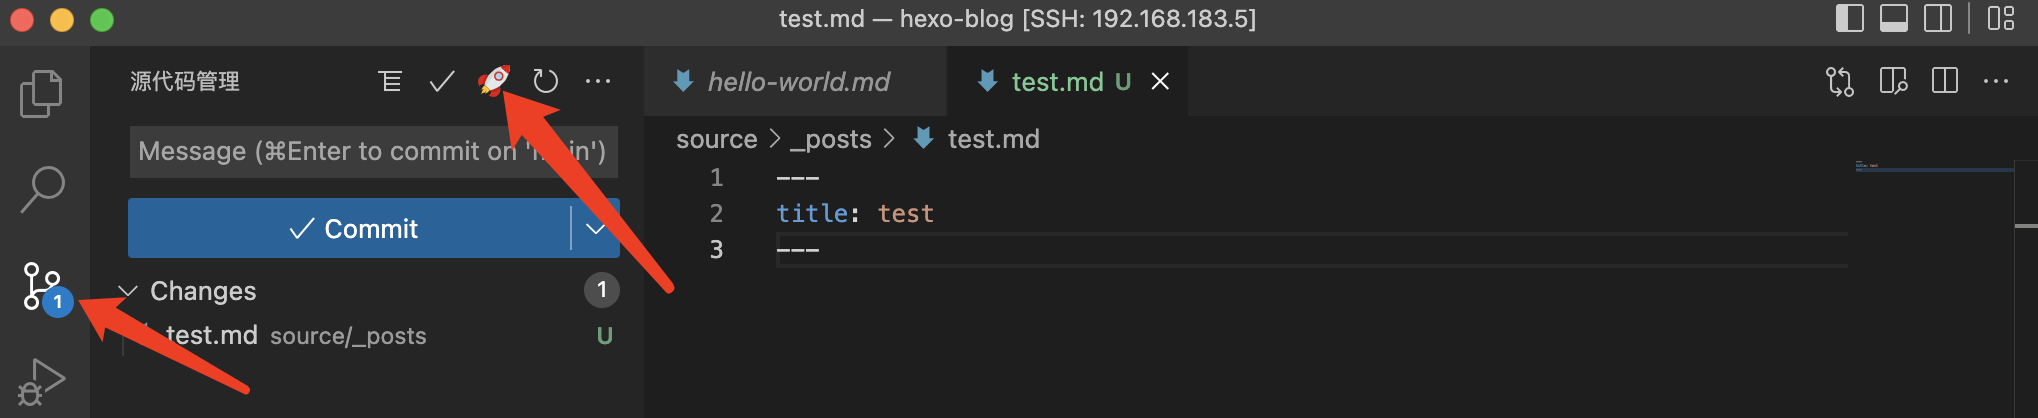Open the Search view in activity bar
Viewport: 2038px width, 418px height.
[42, 188]
